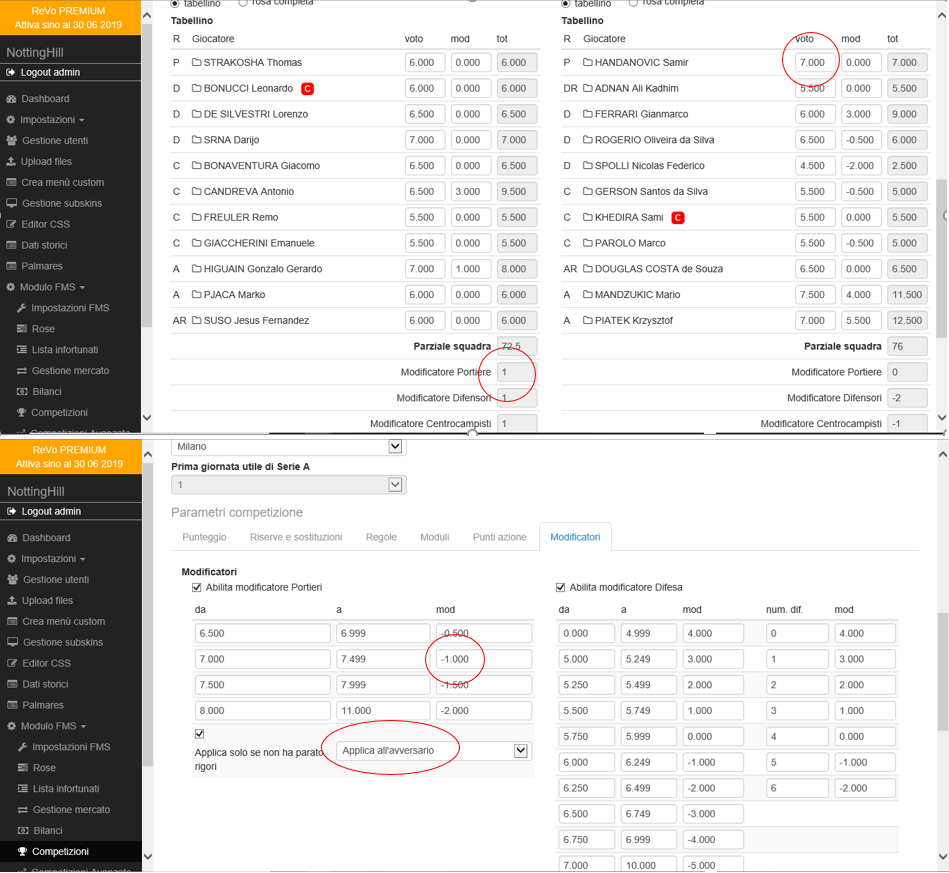Click the red captain badge next to KHEDIRA Sami
Viewport: 949px width, 873px height.
click(678, 218)
